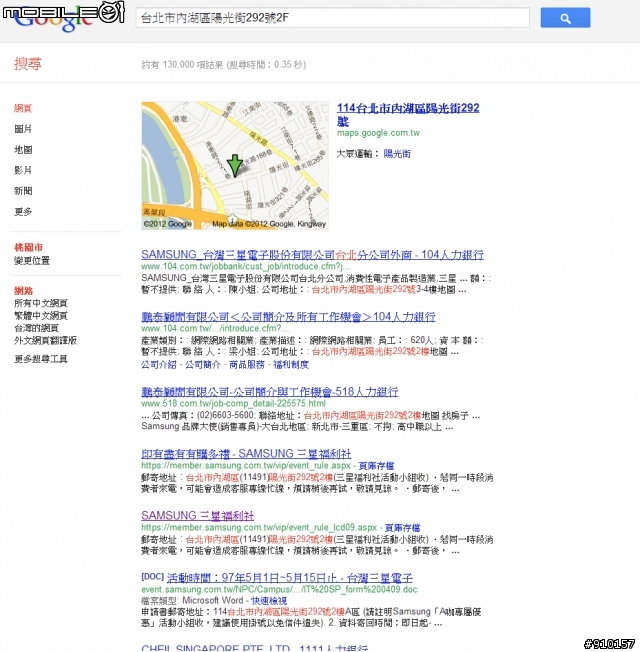The height and width of the screenshot is (652, 640).
Task: Select the 新聞 search category
Action: 23,191
